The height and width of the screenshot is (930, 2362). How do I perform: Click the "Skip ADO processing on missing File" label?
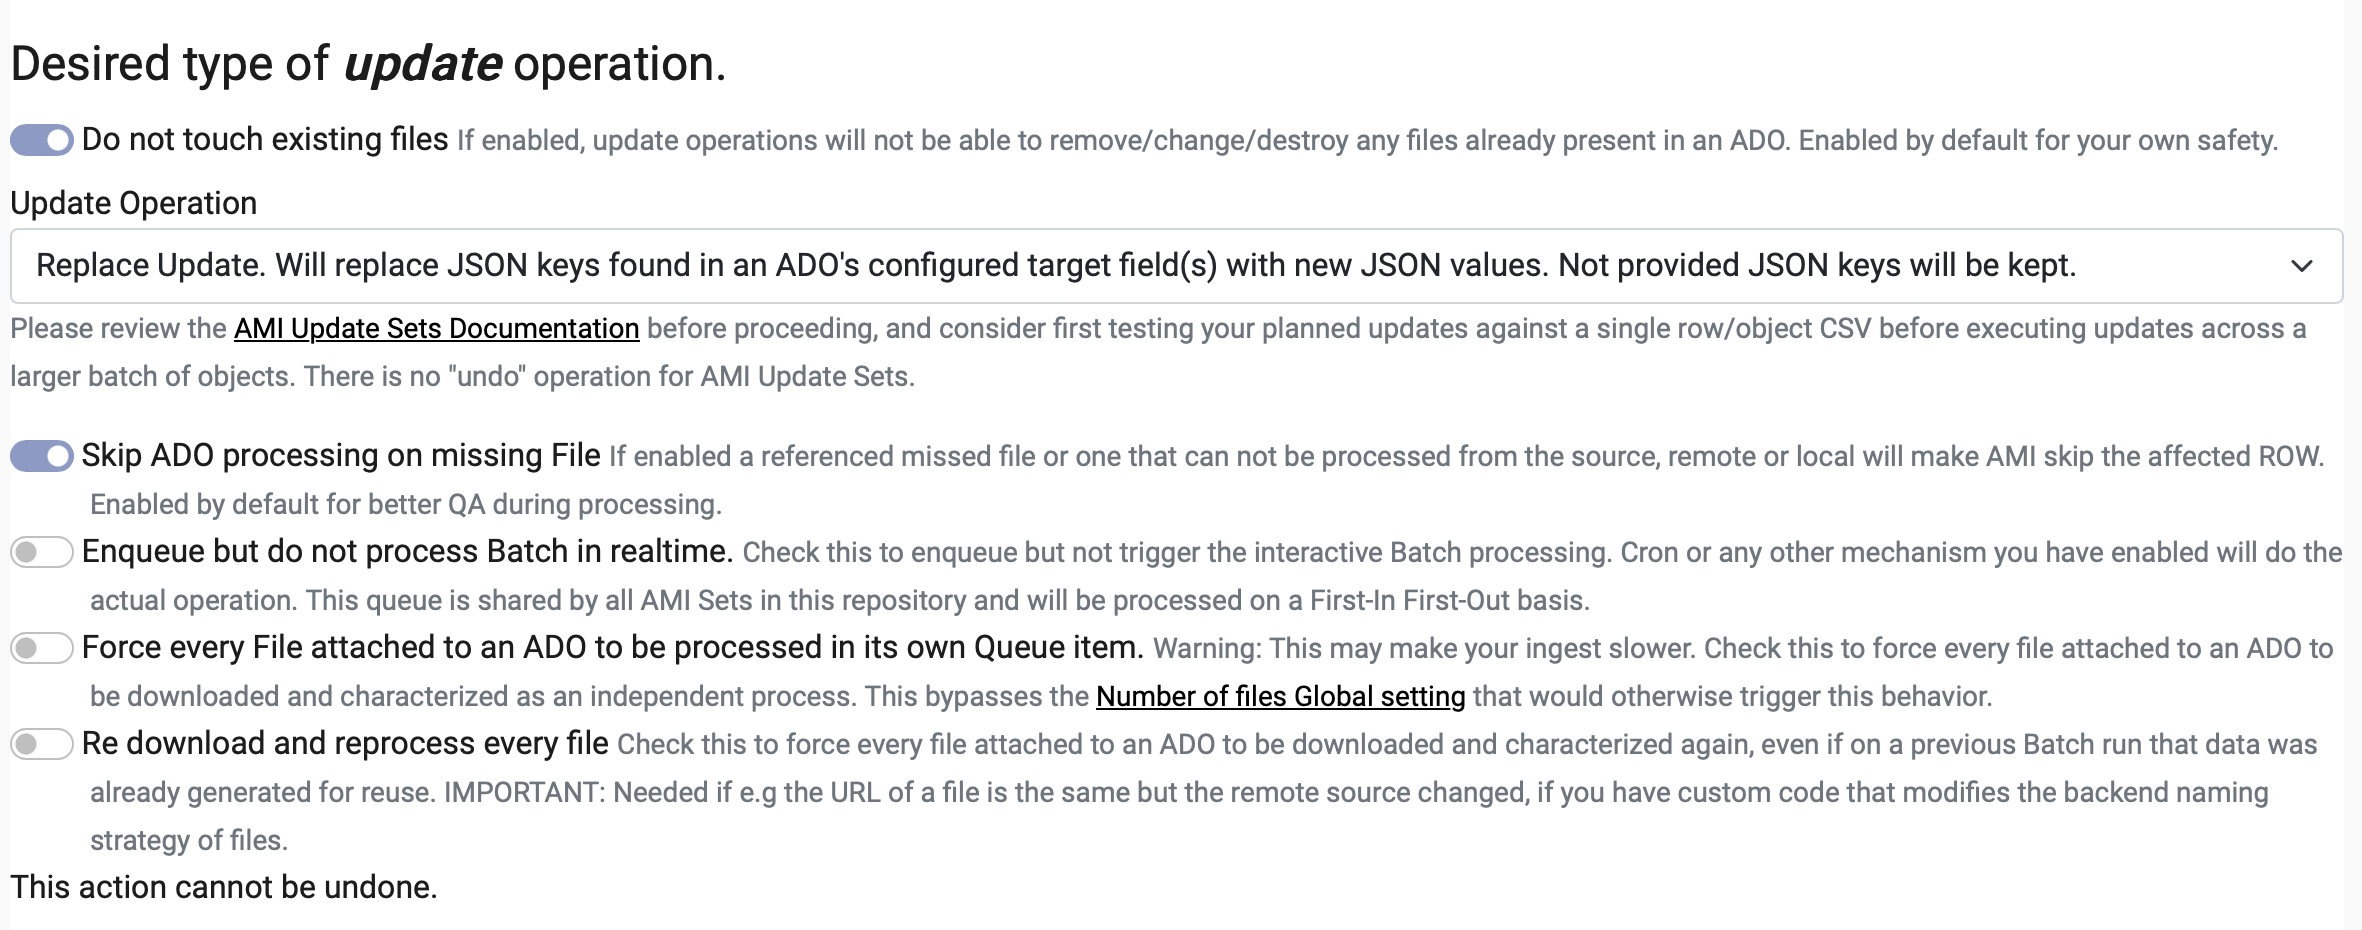[341, 456]
